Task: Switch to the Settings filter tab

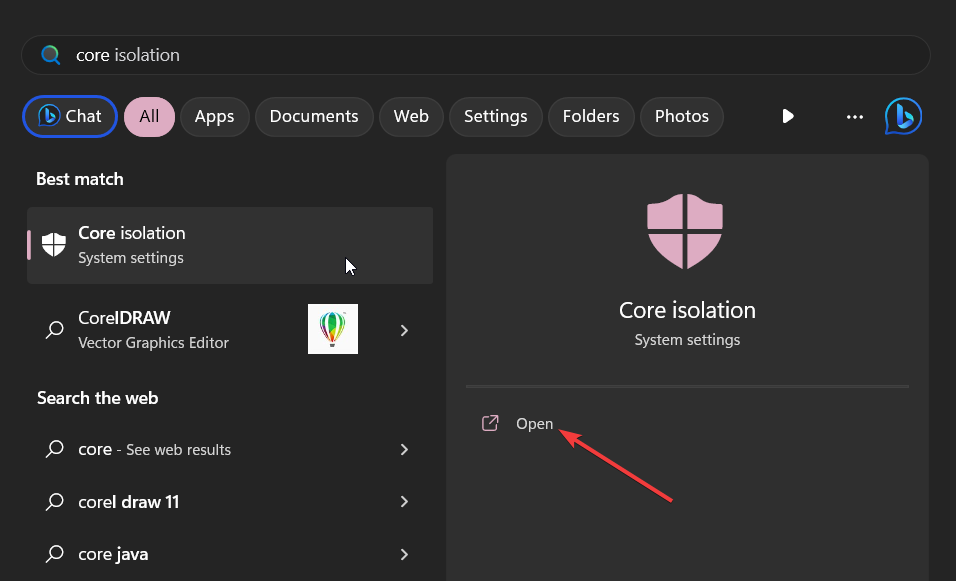Action: [496, 116]
